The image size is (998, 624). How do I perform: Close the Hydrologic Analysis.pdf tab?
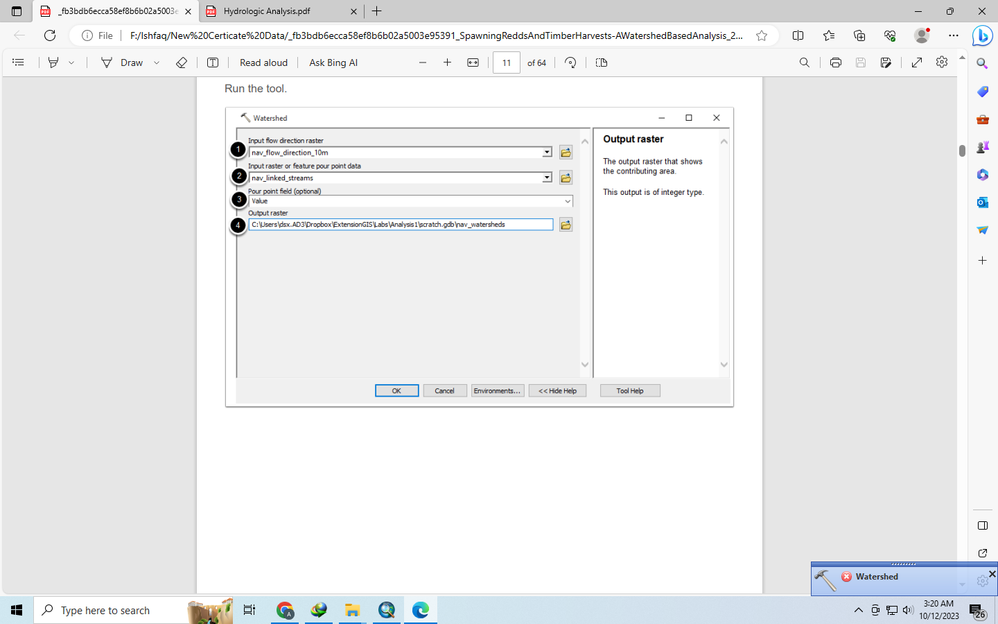pos(354,11)
